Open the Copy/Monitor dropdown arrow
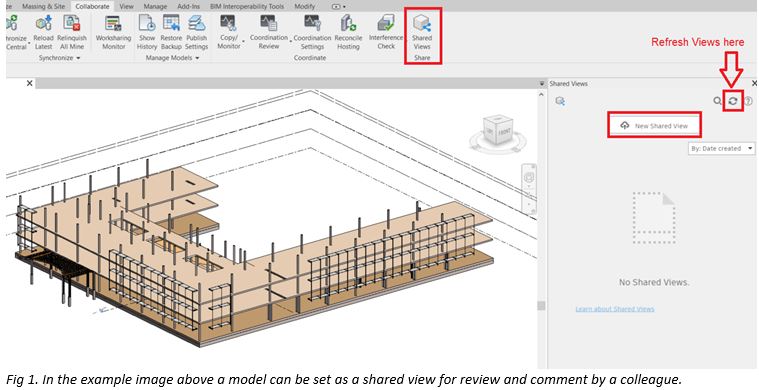The height and width of the screenshot is (390, 759). click(243, 42)
